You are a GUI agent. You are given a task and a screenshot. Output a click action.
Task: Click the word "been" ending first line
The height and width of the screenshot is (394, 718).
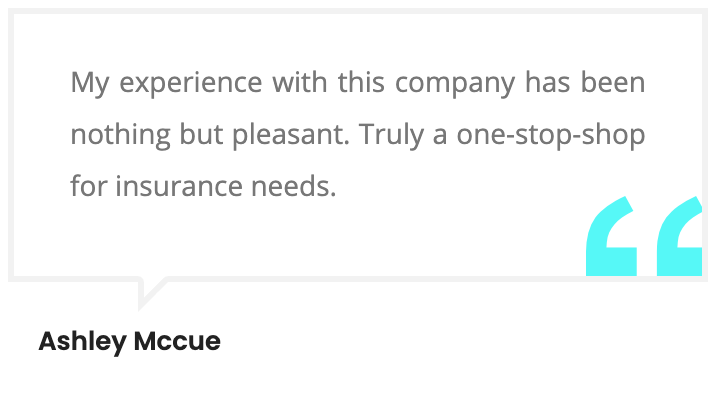click(613, 82)
